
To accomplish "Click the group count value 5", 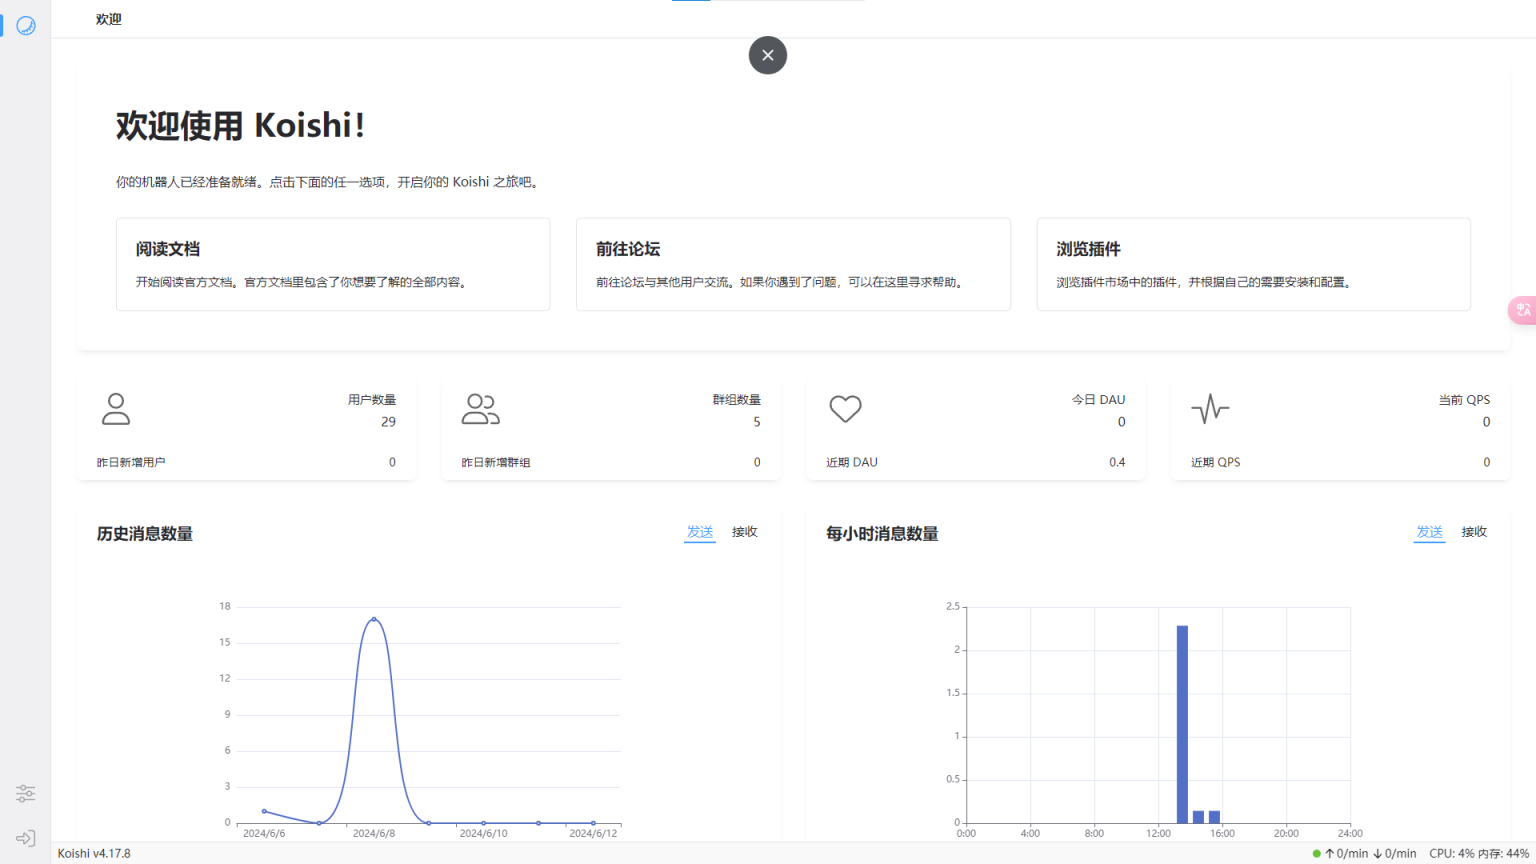I will coord(757,422).
